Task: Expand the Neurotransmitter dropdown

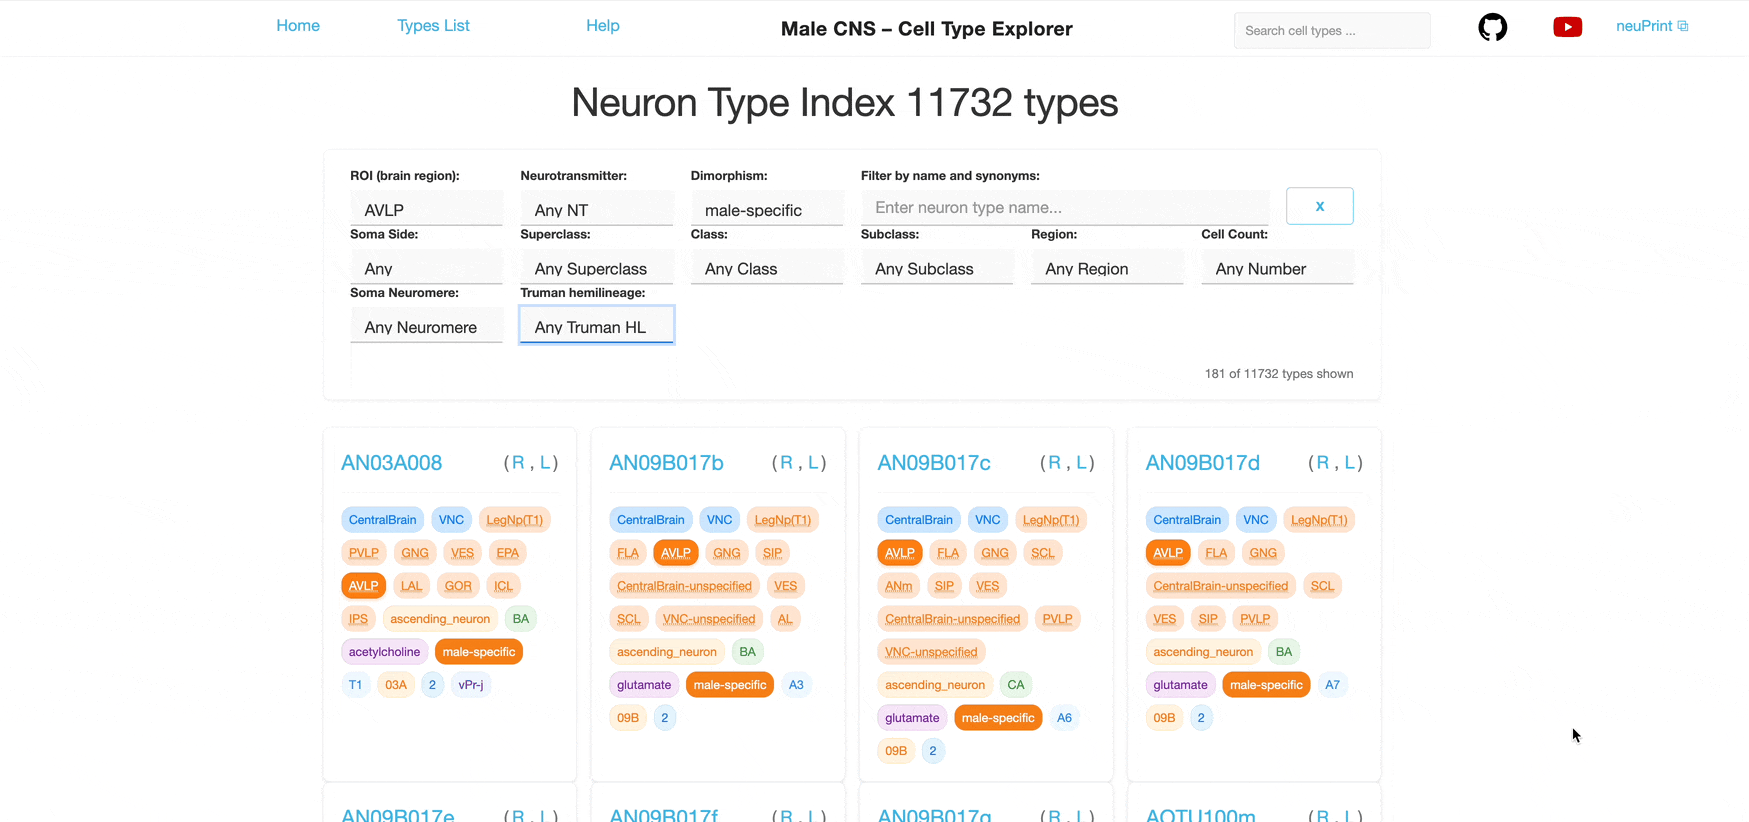Action: point(596,210)
